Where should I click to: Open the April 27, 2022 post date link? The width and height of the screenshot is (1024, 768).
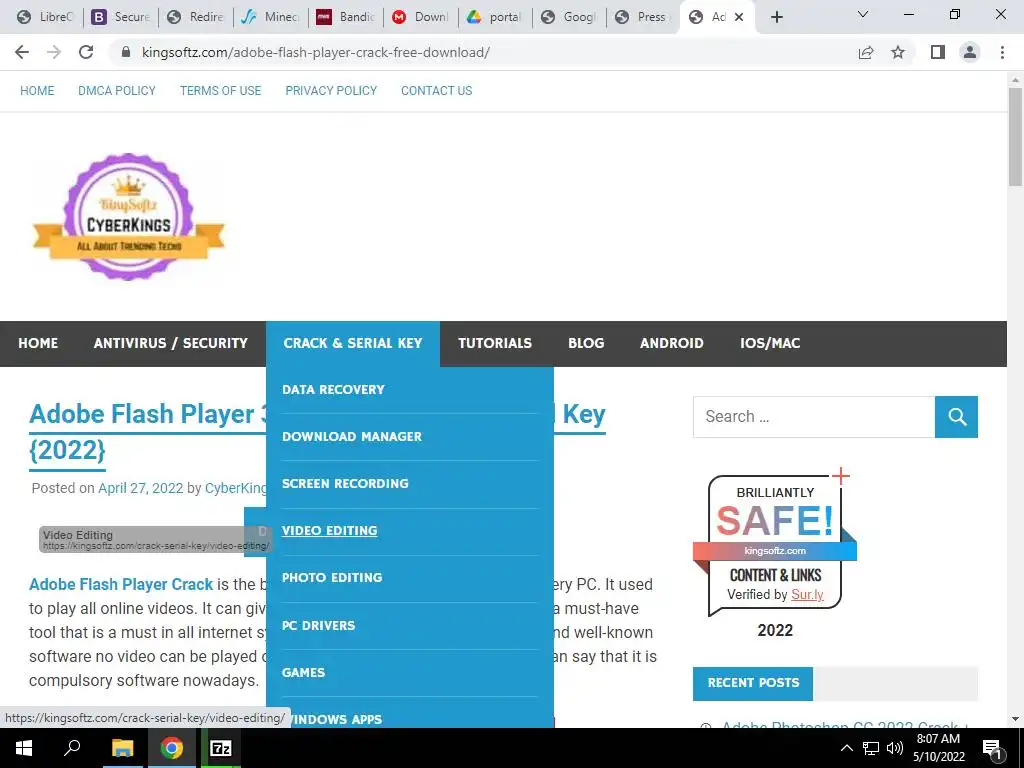coord(140,488)
